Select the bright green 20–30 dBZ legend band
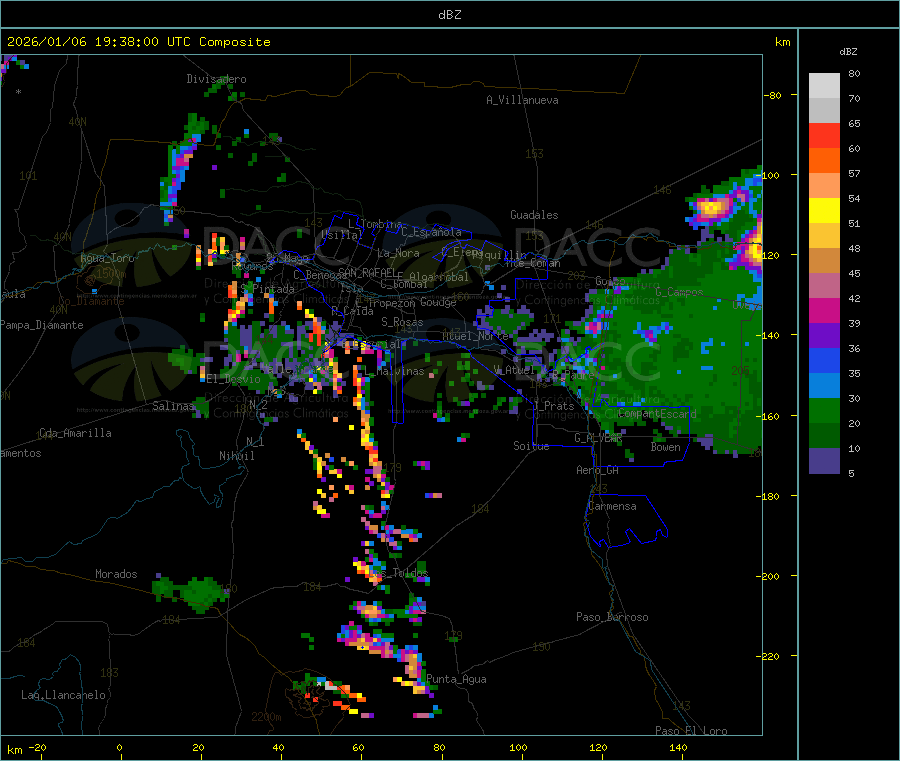The width and height of the screenshot is (900, 761). point(824,410)
